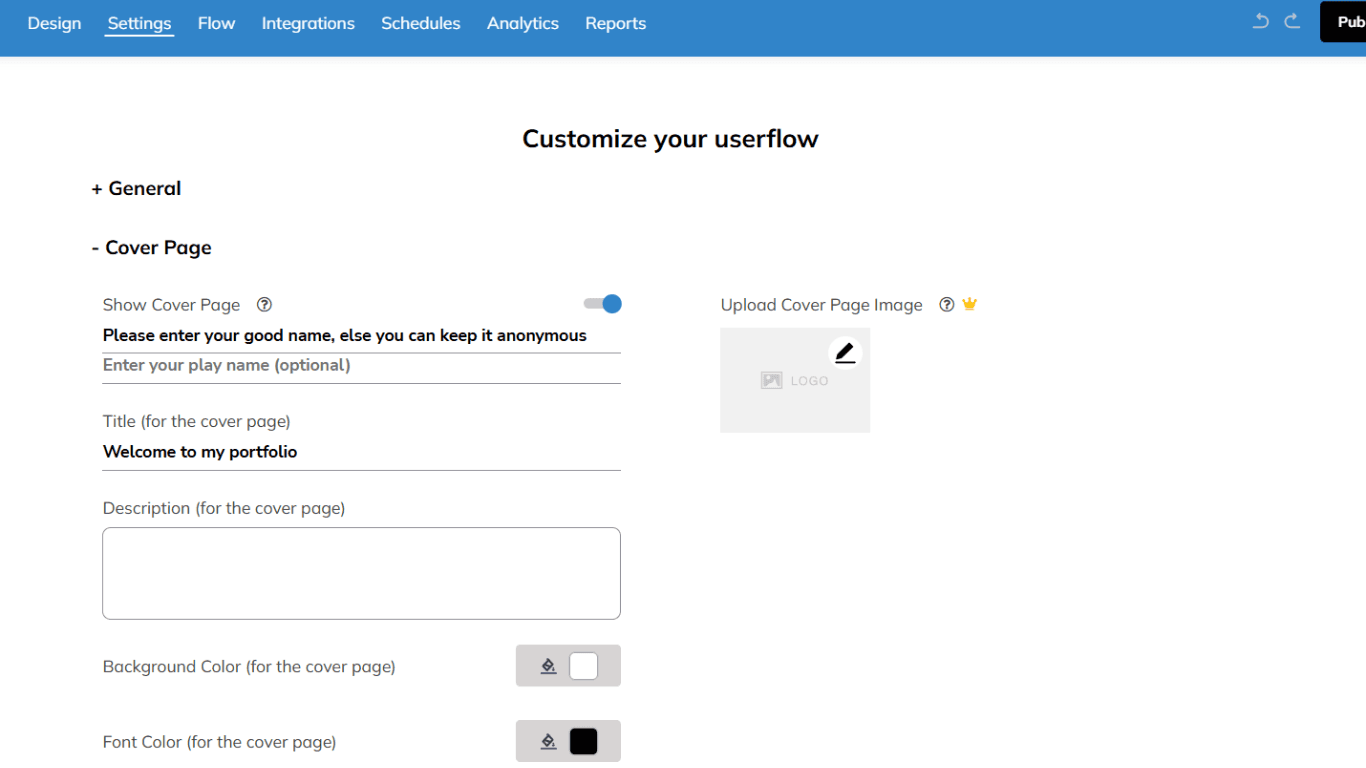Click help icon beside Upload Cover Page Image

point(947,305)
